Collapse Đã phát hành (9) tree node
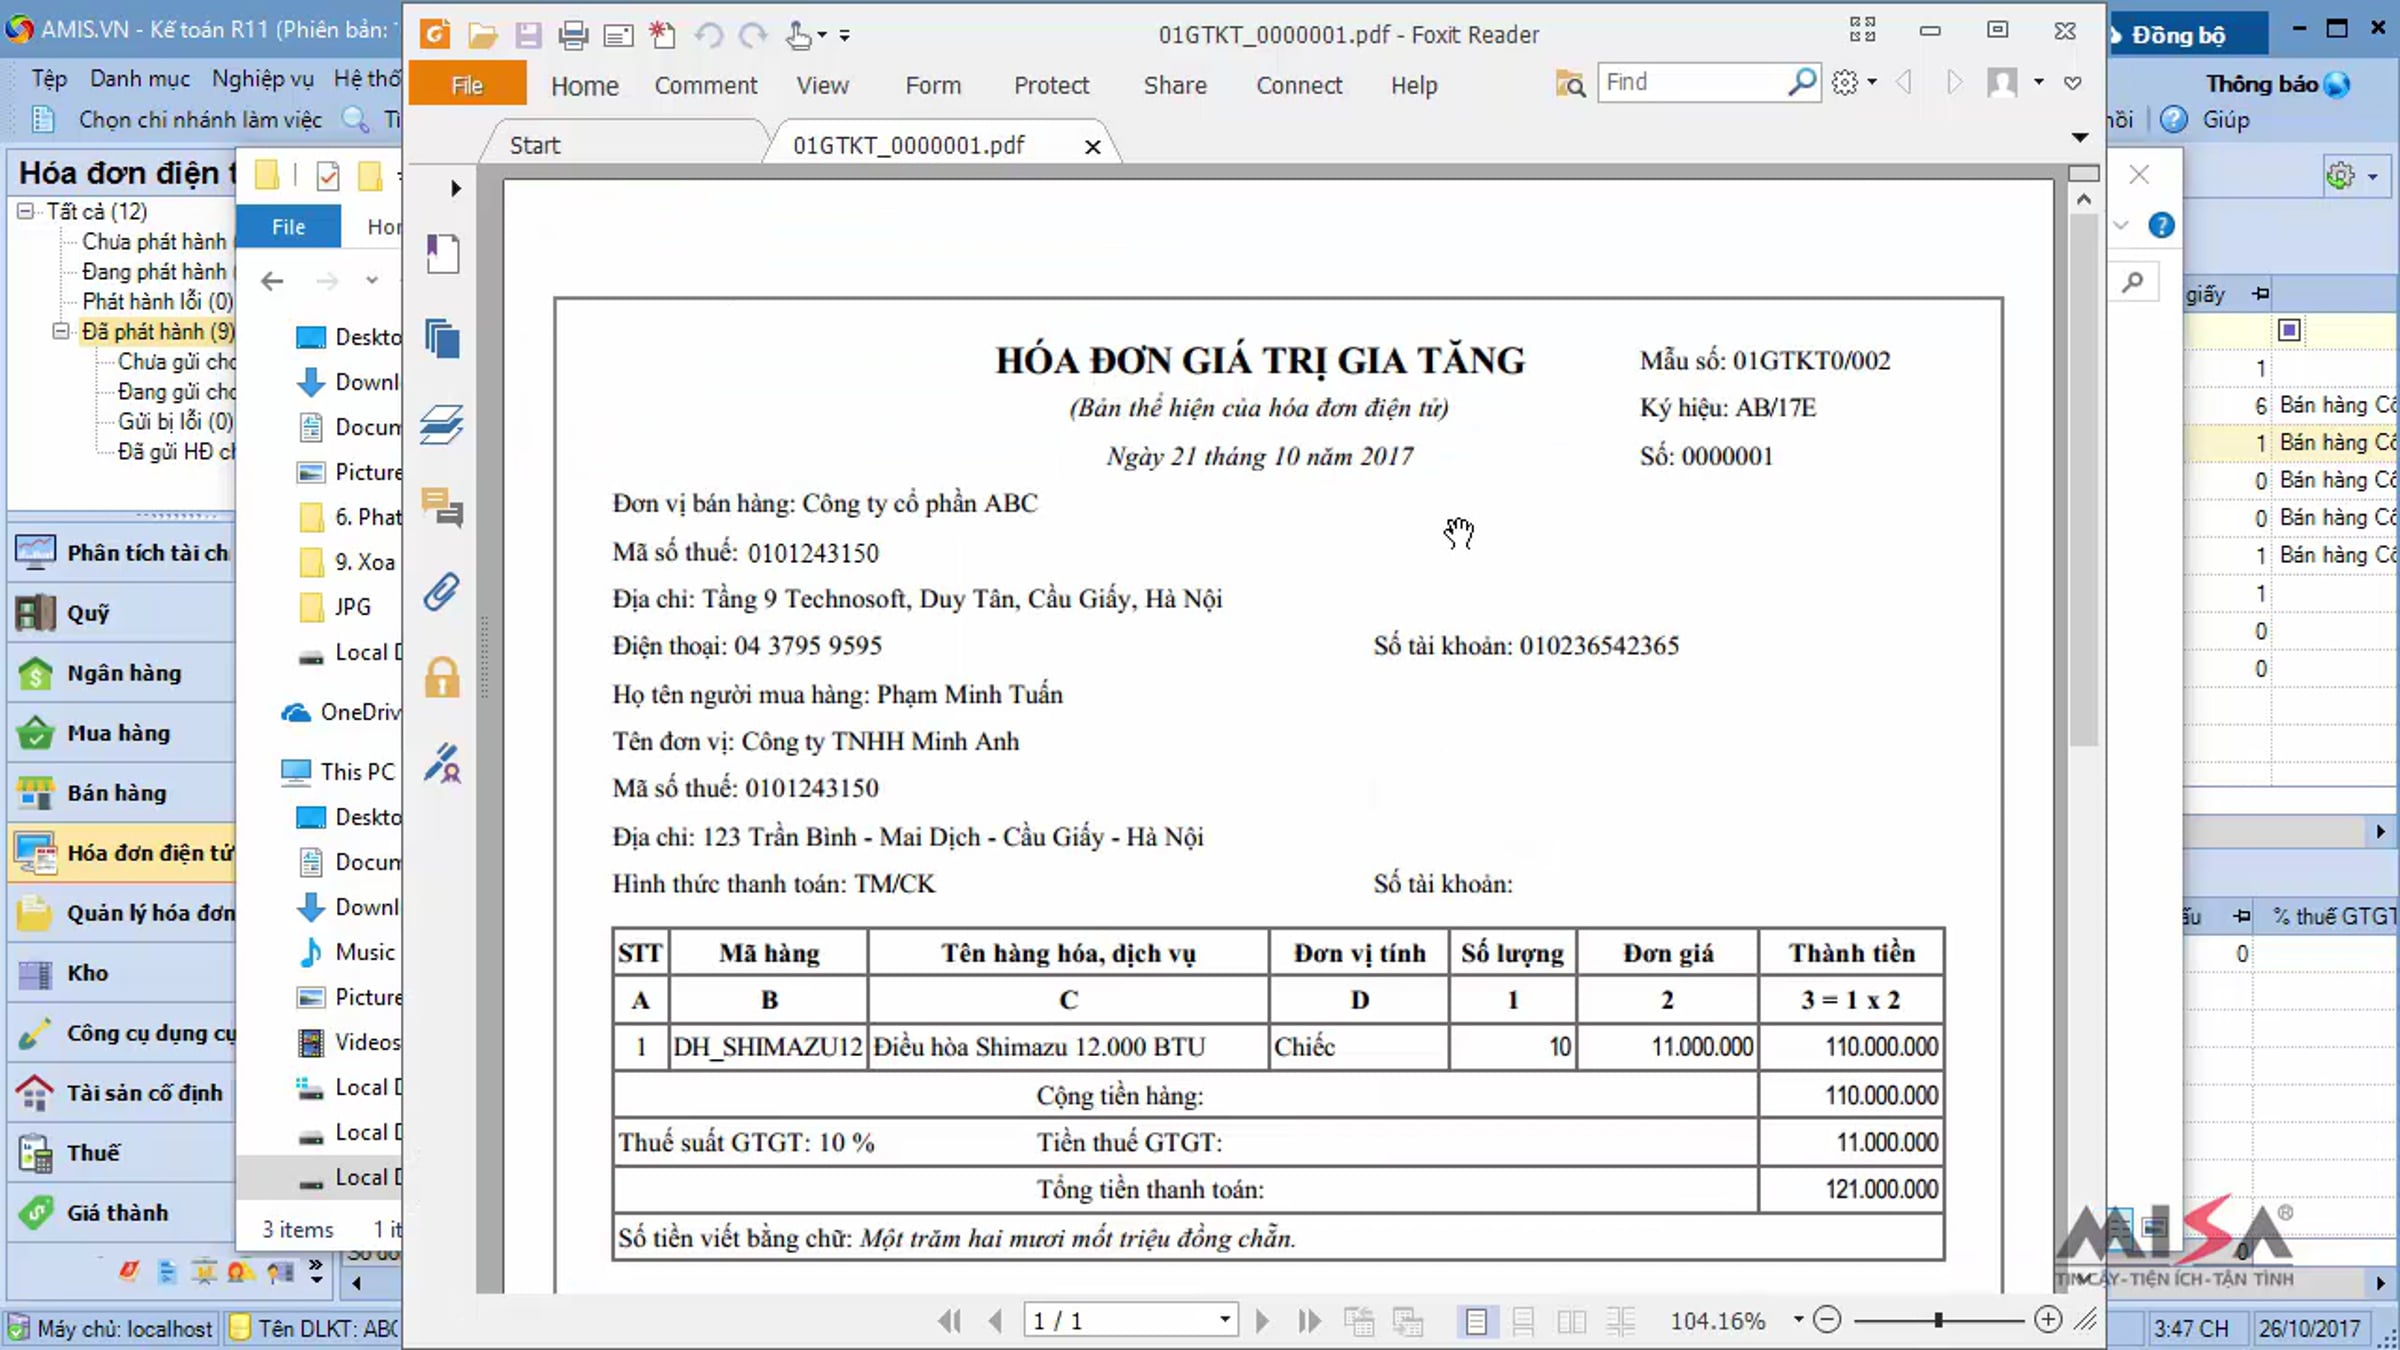2400x1350 pixels. coord(61,331)
